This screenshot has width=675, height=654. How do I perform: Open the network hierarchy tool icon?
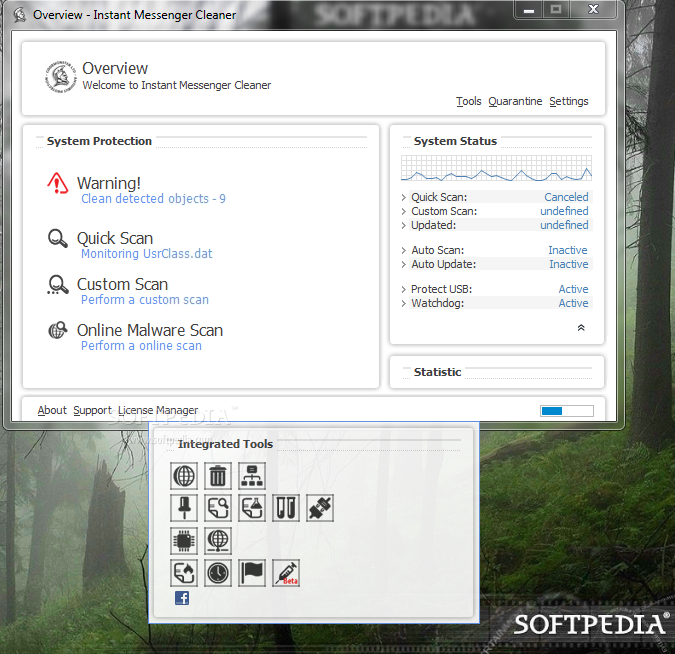[x=252, y=476]
